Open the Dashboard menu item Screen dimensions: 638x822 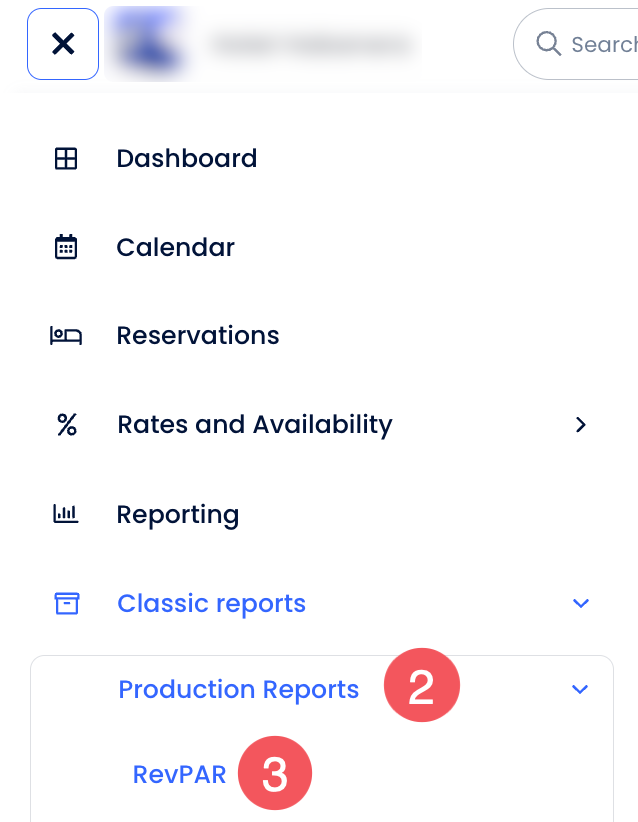click(x=187, y=159)
